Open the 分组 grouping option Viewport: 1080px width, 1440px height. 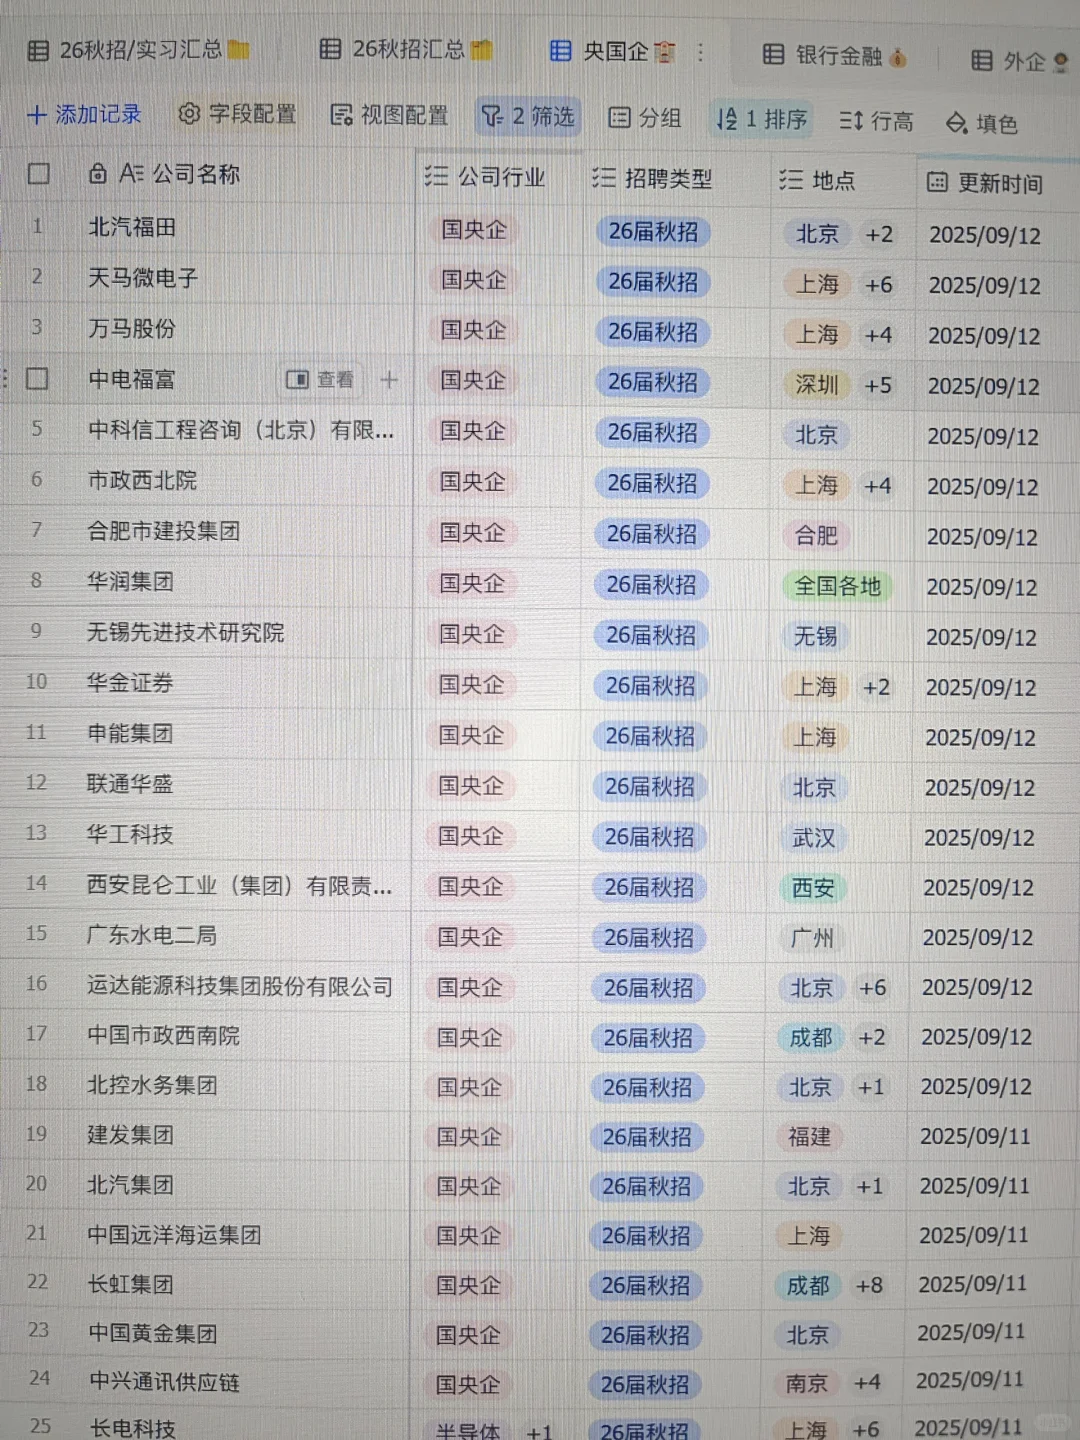tap(645, 118)
